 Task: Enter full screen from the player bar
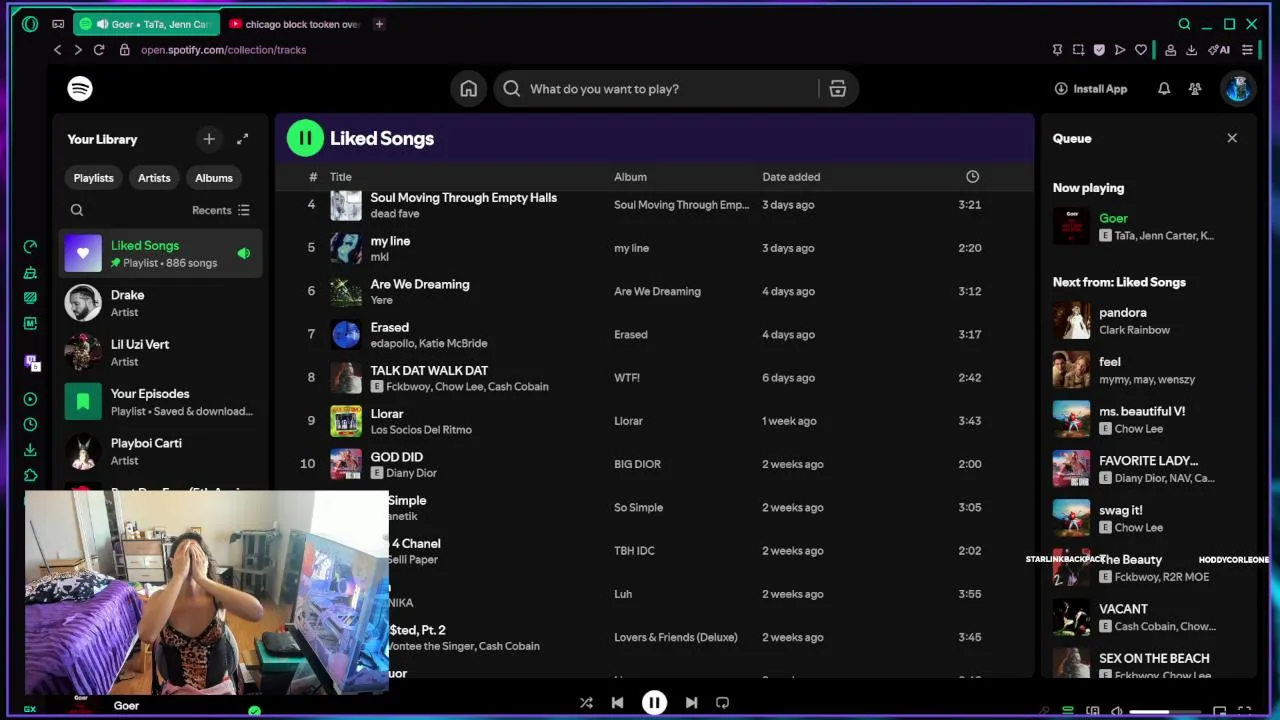(1245, 711)
